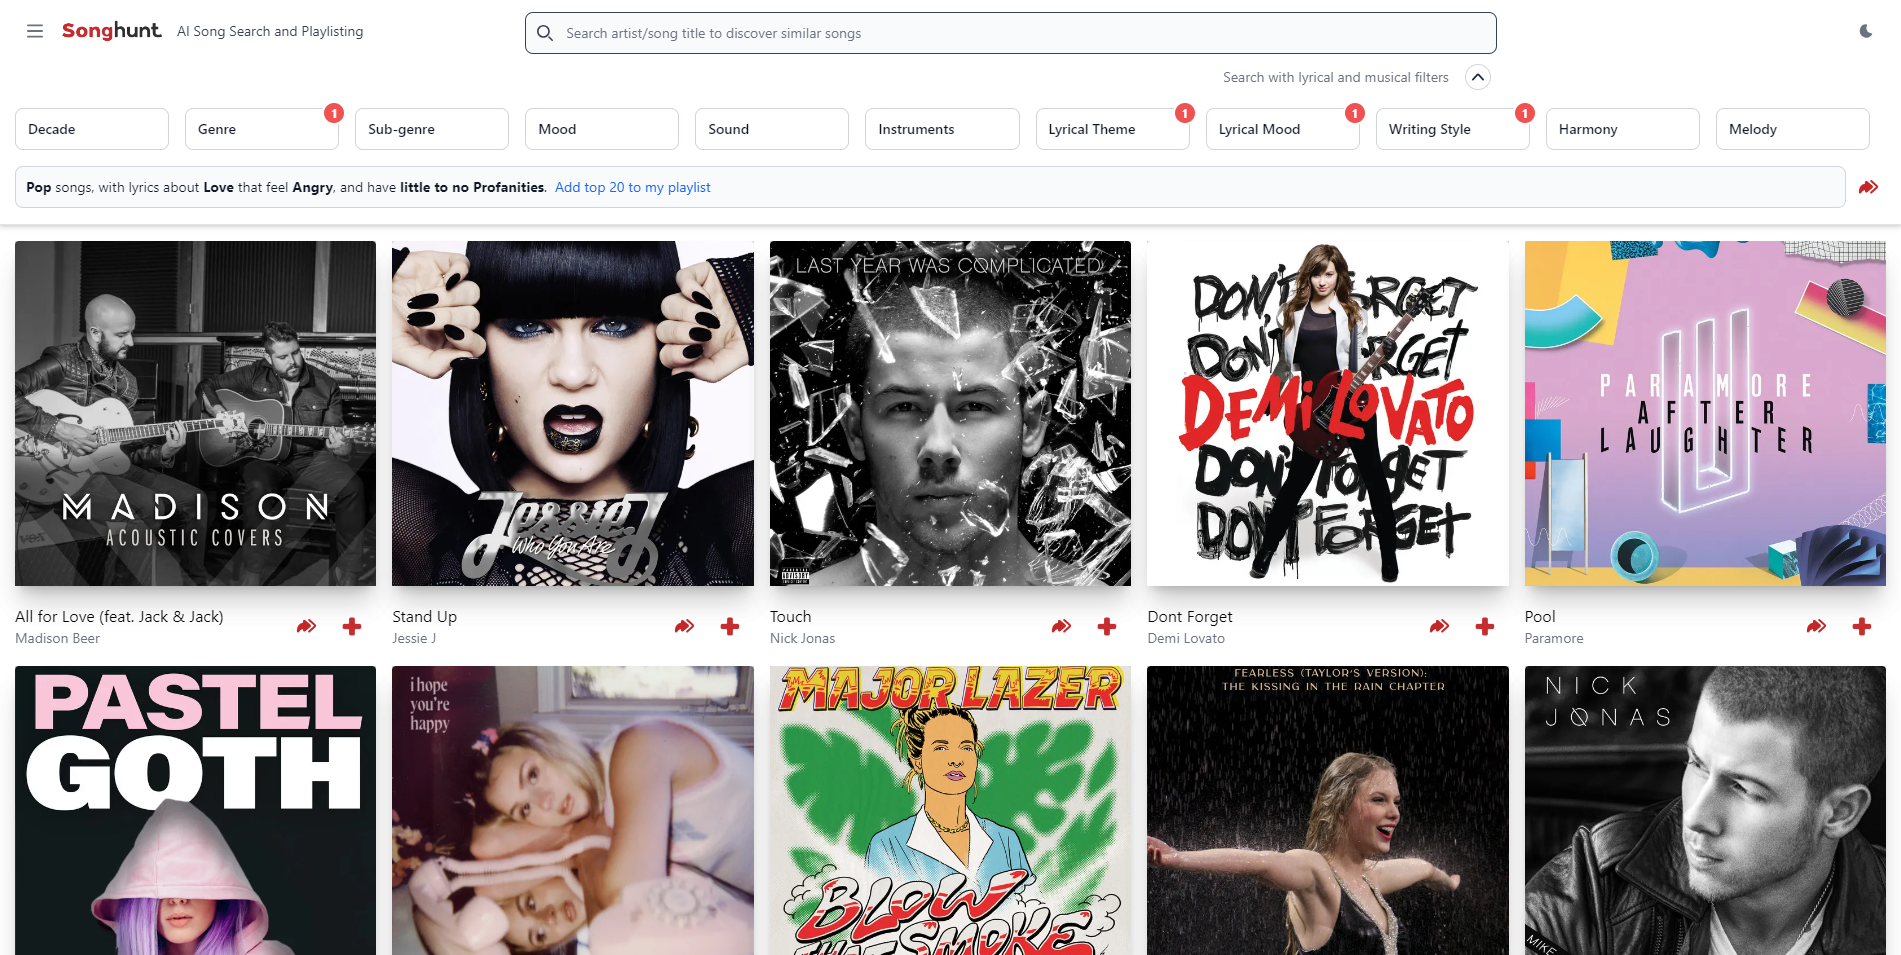Screen dimensions: 1901x955
Task: Click song title 'All for Love (feat. Jack & Jack)'
Action: coord(119,617)
